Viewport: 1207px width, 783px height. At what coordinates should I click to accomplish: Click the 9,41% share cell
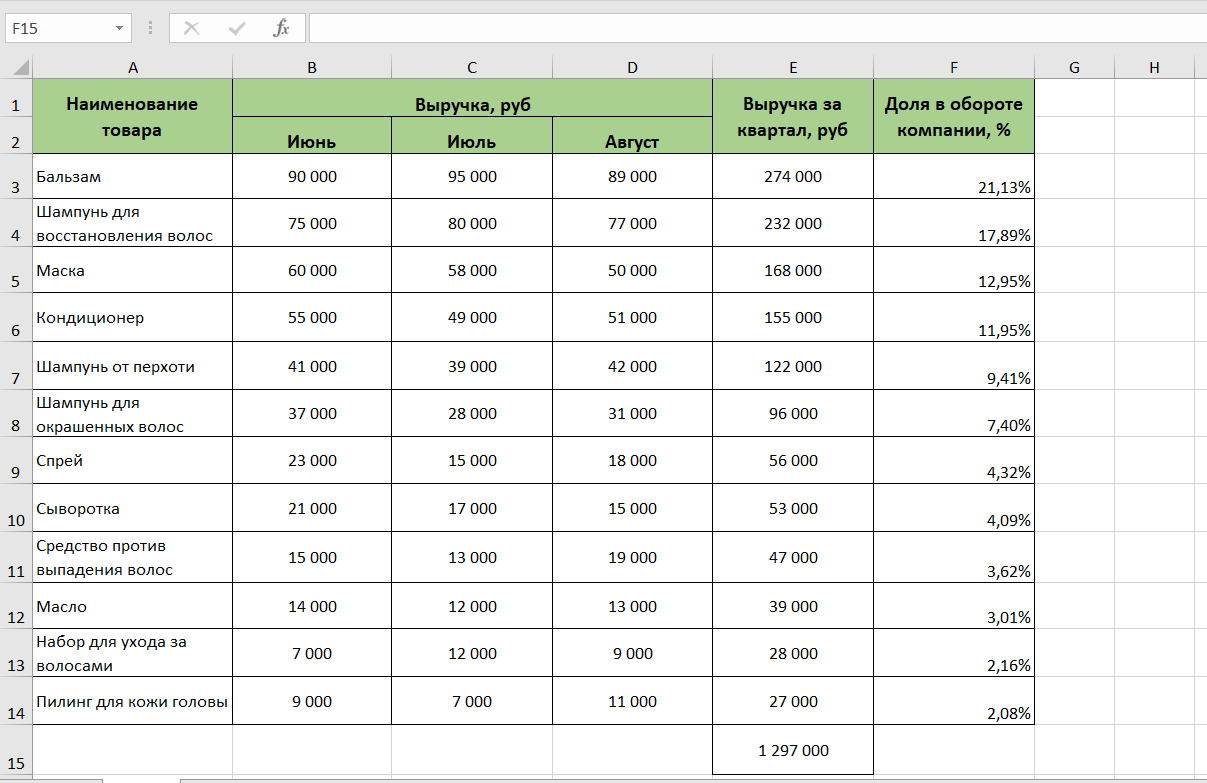[x=954, y=366]
